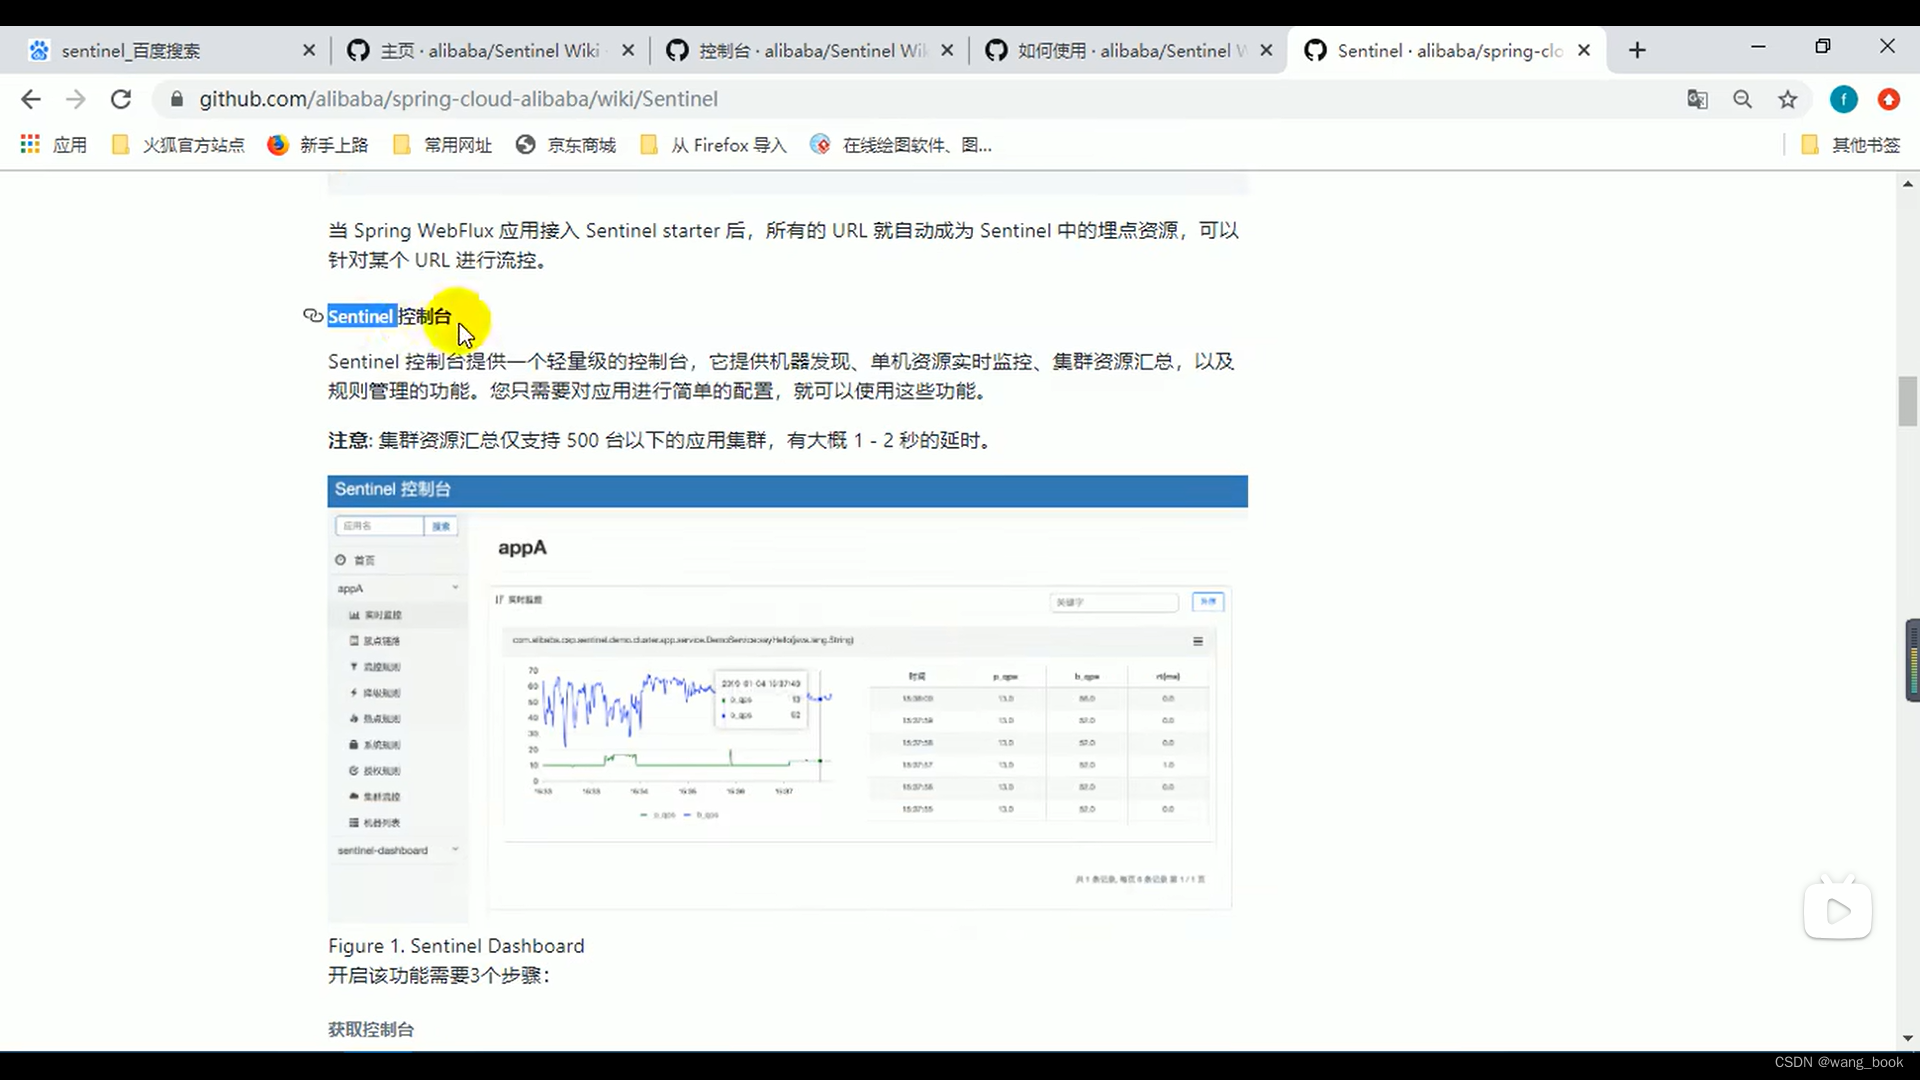Close the 如何使用 · alibaba/Sentinel tab
The width and height of the screenshot is (1920, 1080).
point(1266,50)
